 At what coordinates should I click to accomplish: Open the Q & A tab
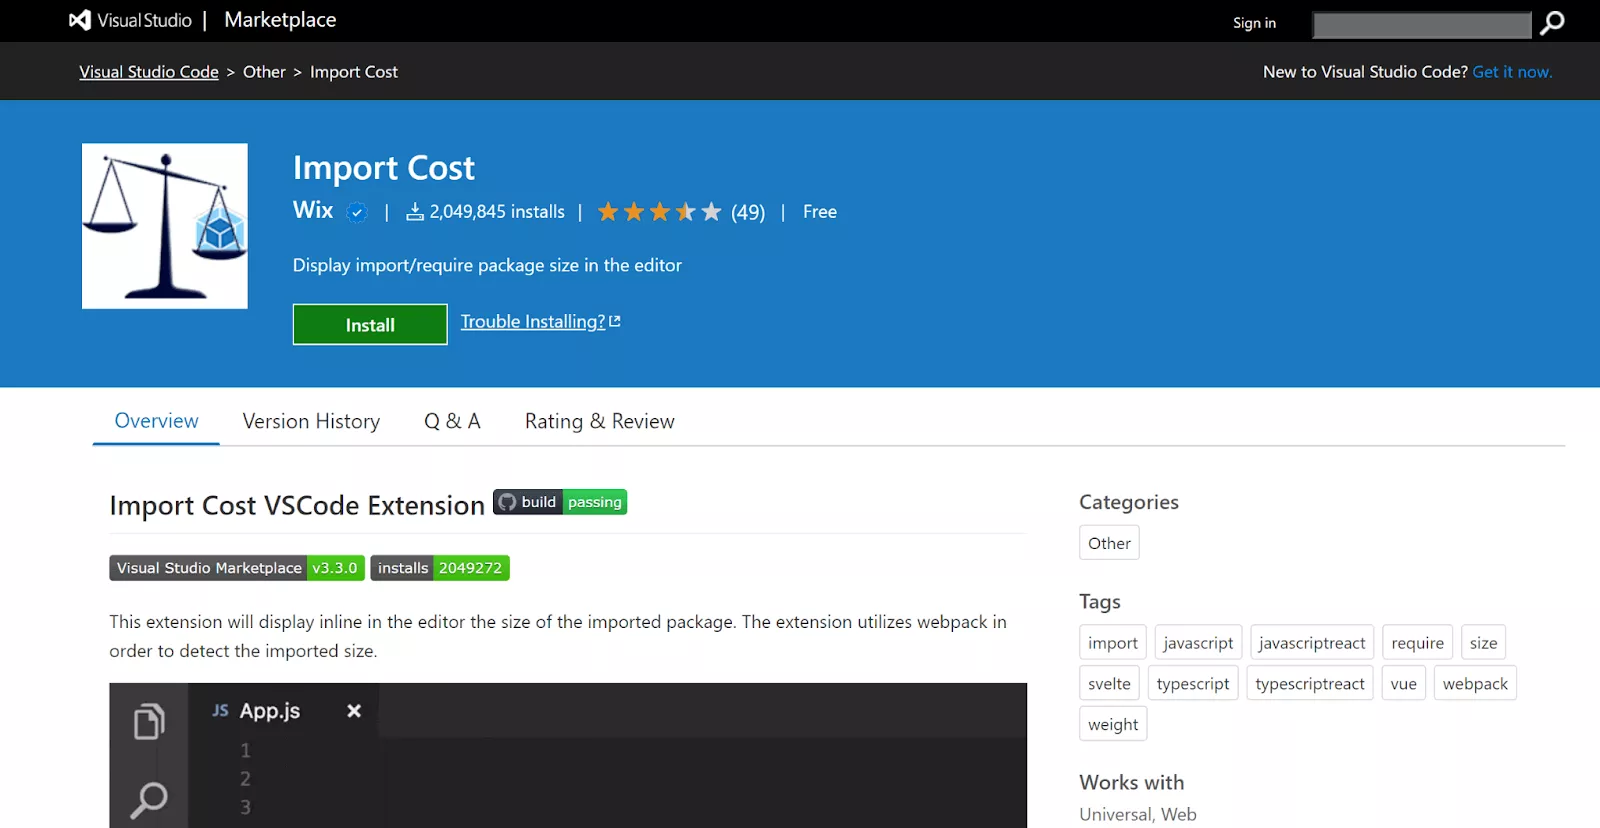[452, 421]
